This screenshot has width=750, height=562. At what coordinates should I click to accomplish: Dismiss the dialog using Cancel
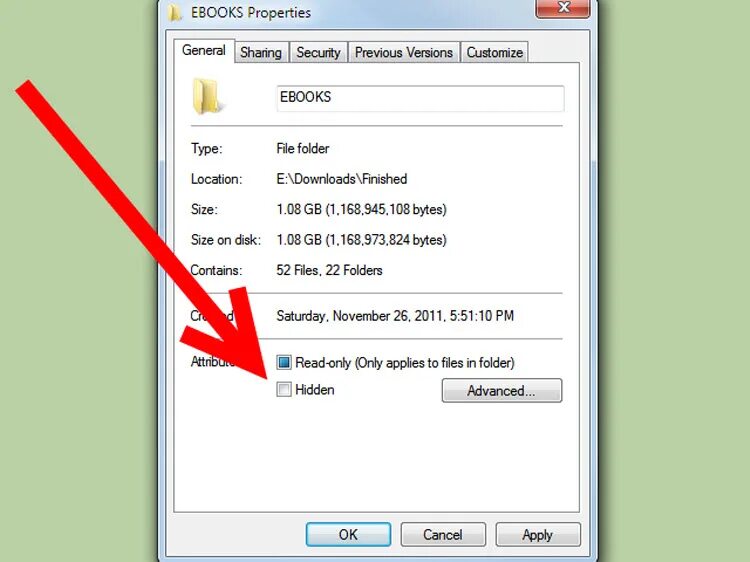coord(443,534)
